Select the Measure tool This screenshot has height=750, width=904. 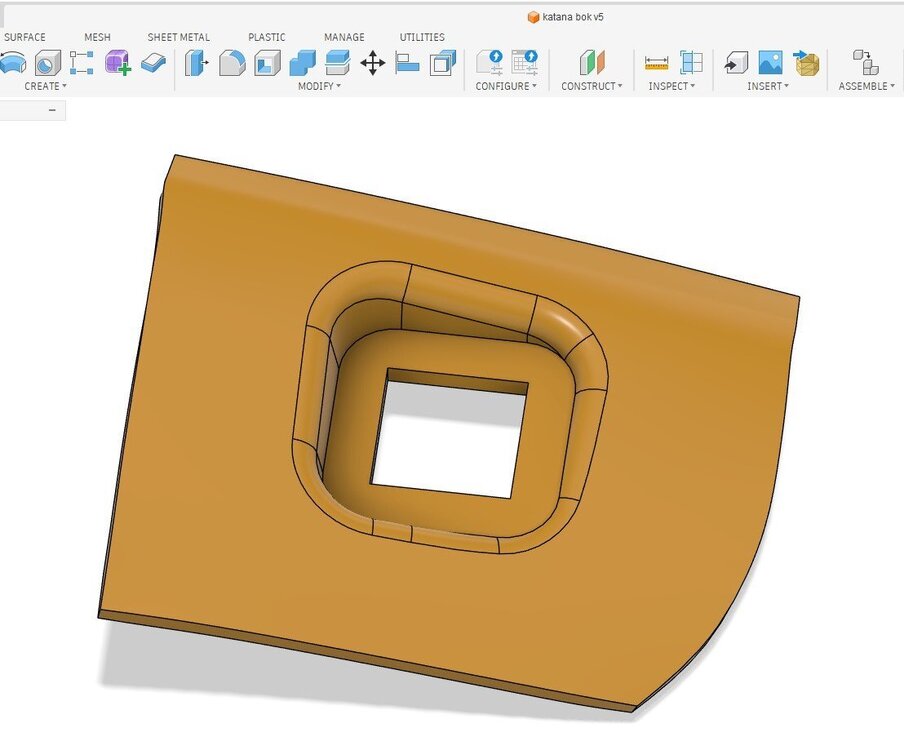pos(656,63)
